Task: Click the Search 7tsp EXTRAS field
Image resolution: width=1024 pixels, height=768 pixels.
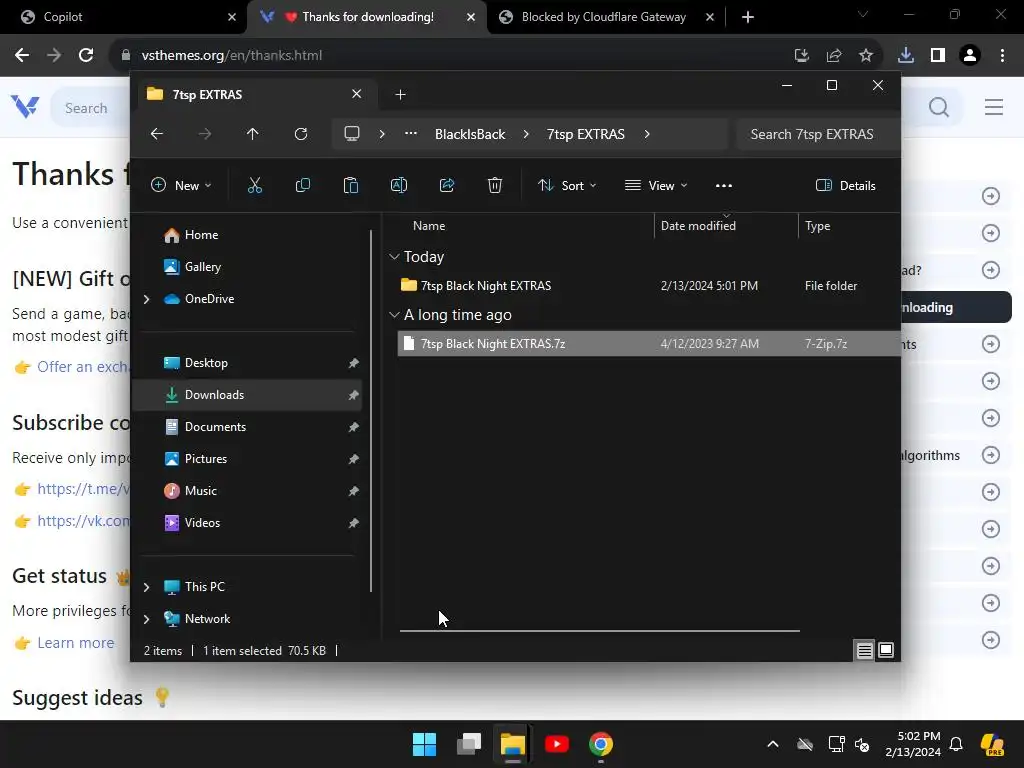Action: [818, 134]
